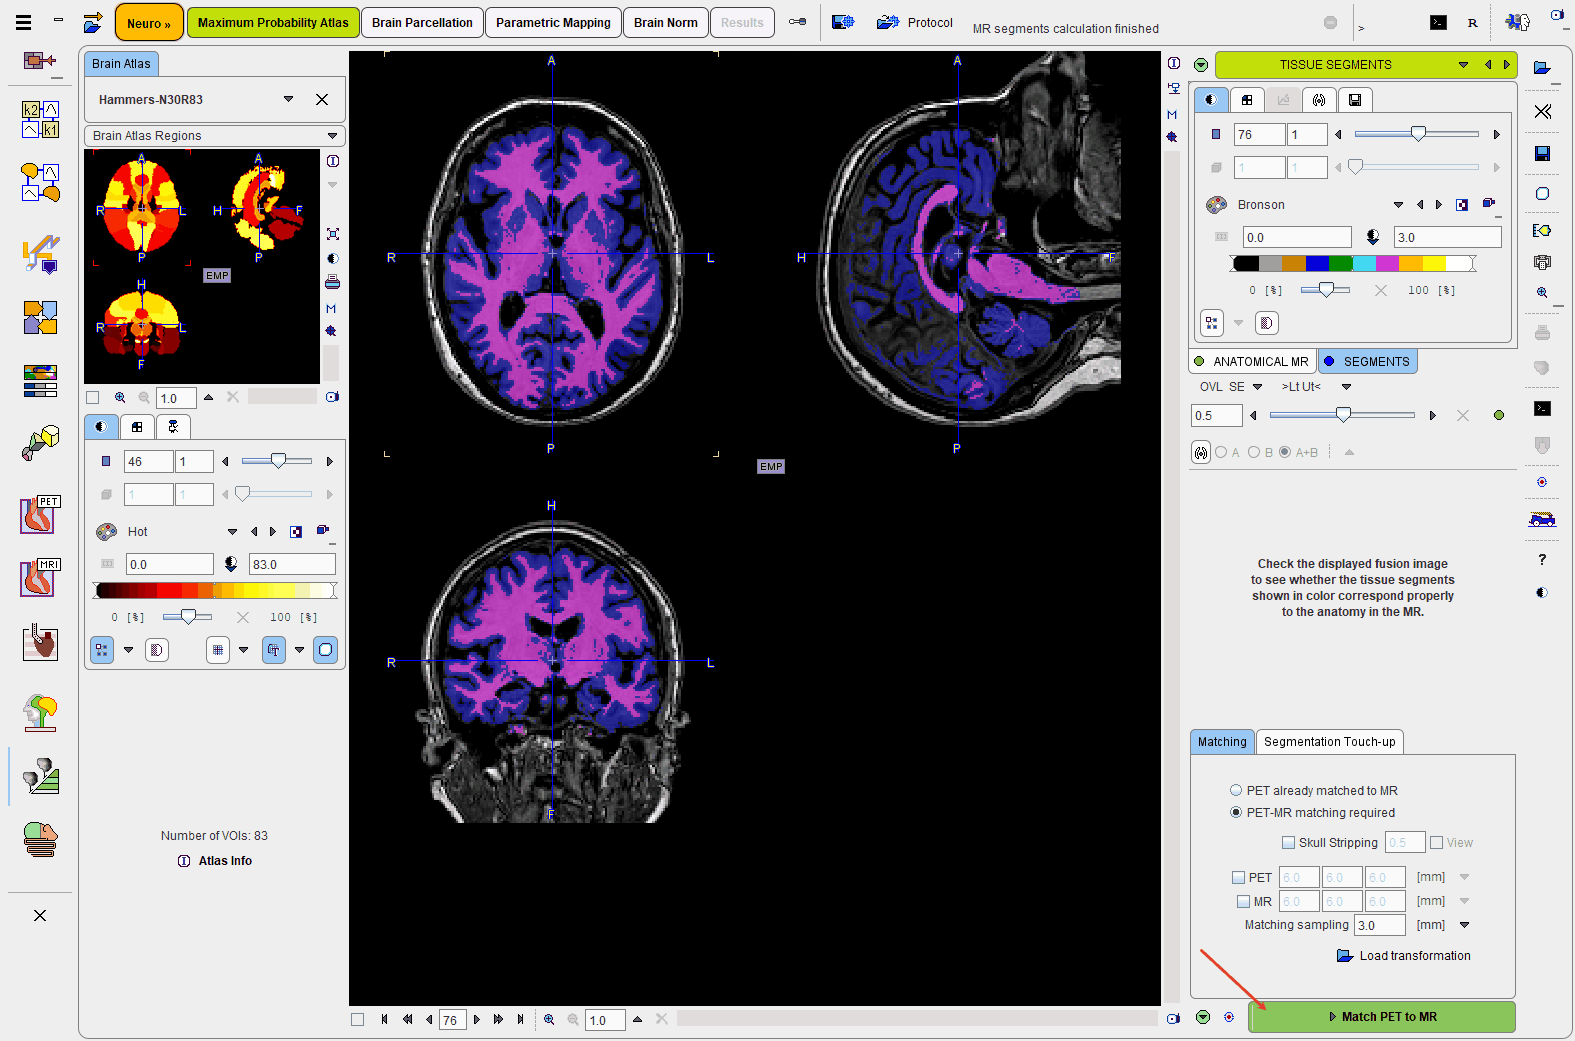Switch to Maximum Probability Atlas tab
Image resolution: width=1575 pixels, height=1041 pixels.
click(273, 22)
